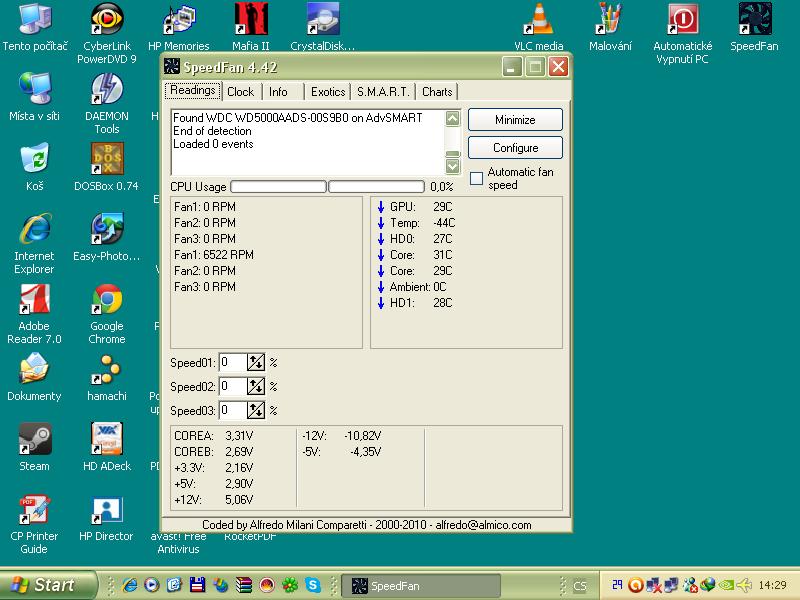The height and width of the screenshot is (600, 800).
Task: Click the Speed01 spinner arrows
Action: [x=256, y=363]
